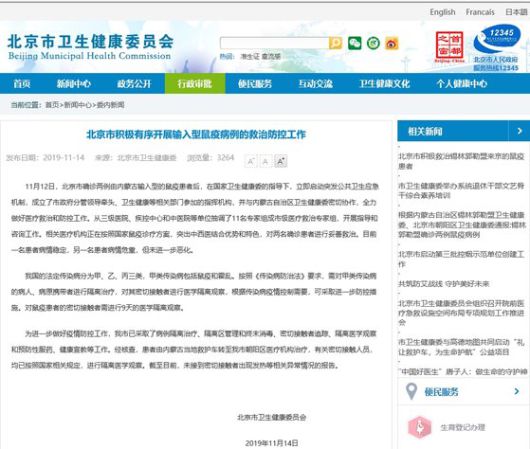
Task: Switch site language to Francais
Action: 480,12
